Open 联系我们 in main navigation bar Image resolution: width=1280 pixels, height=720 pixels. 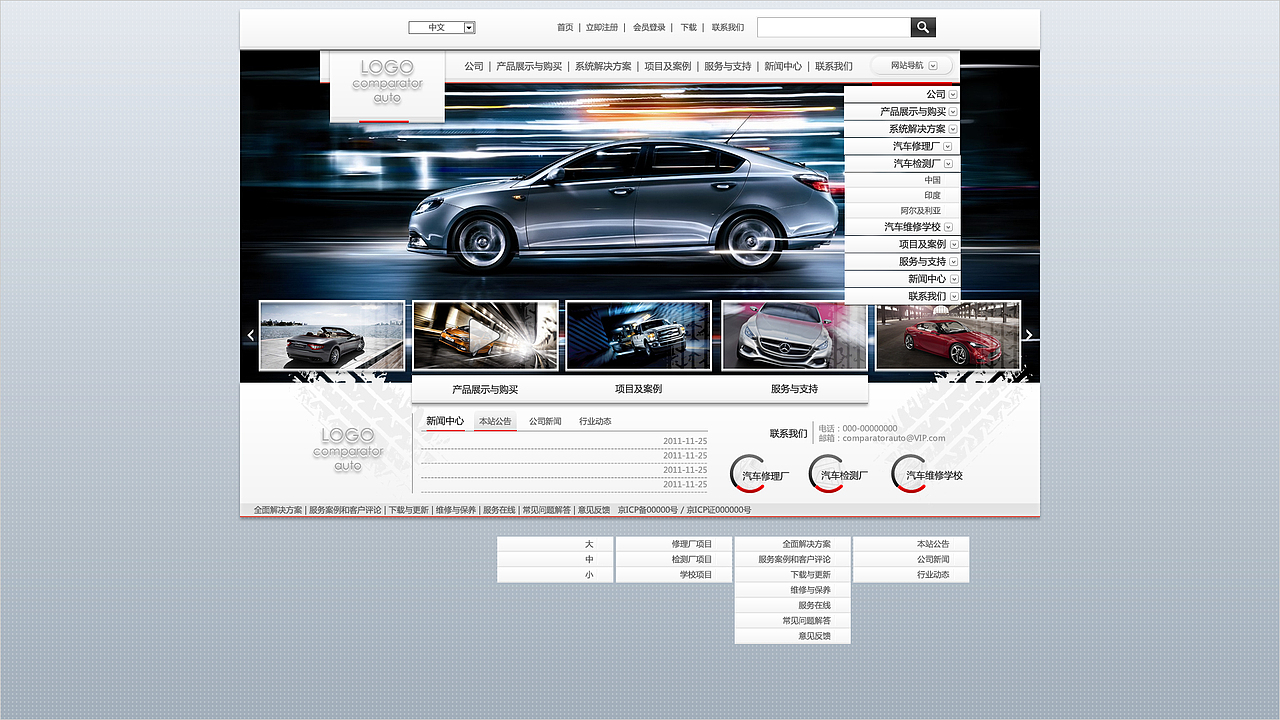click(x=834, y=66)
